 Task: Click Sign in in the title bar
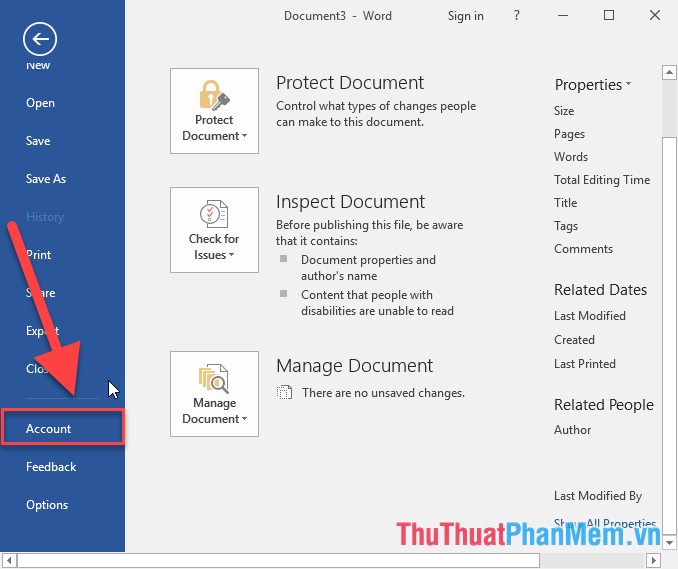click(466, 16)
